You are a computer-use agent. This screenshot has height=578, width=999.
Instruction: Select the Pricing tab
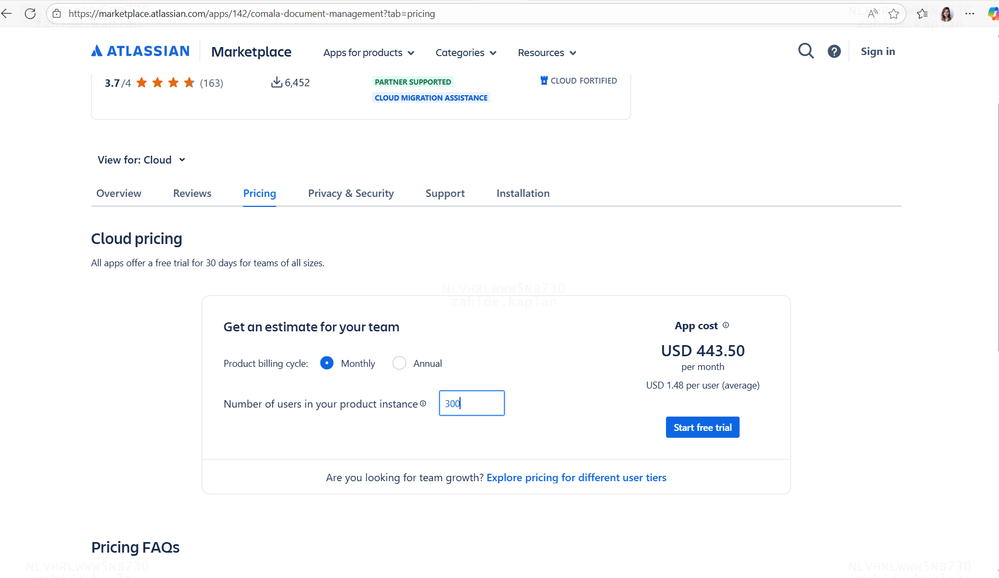click(259, 193)
